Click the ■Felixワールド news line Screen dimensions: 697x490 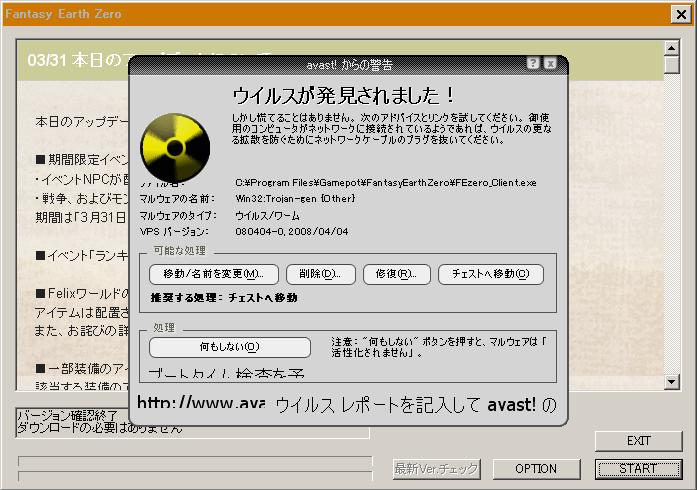pos(82,293)
